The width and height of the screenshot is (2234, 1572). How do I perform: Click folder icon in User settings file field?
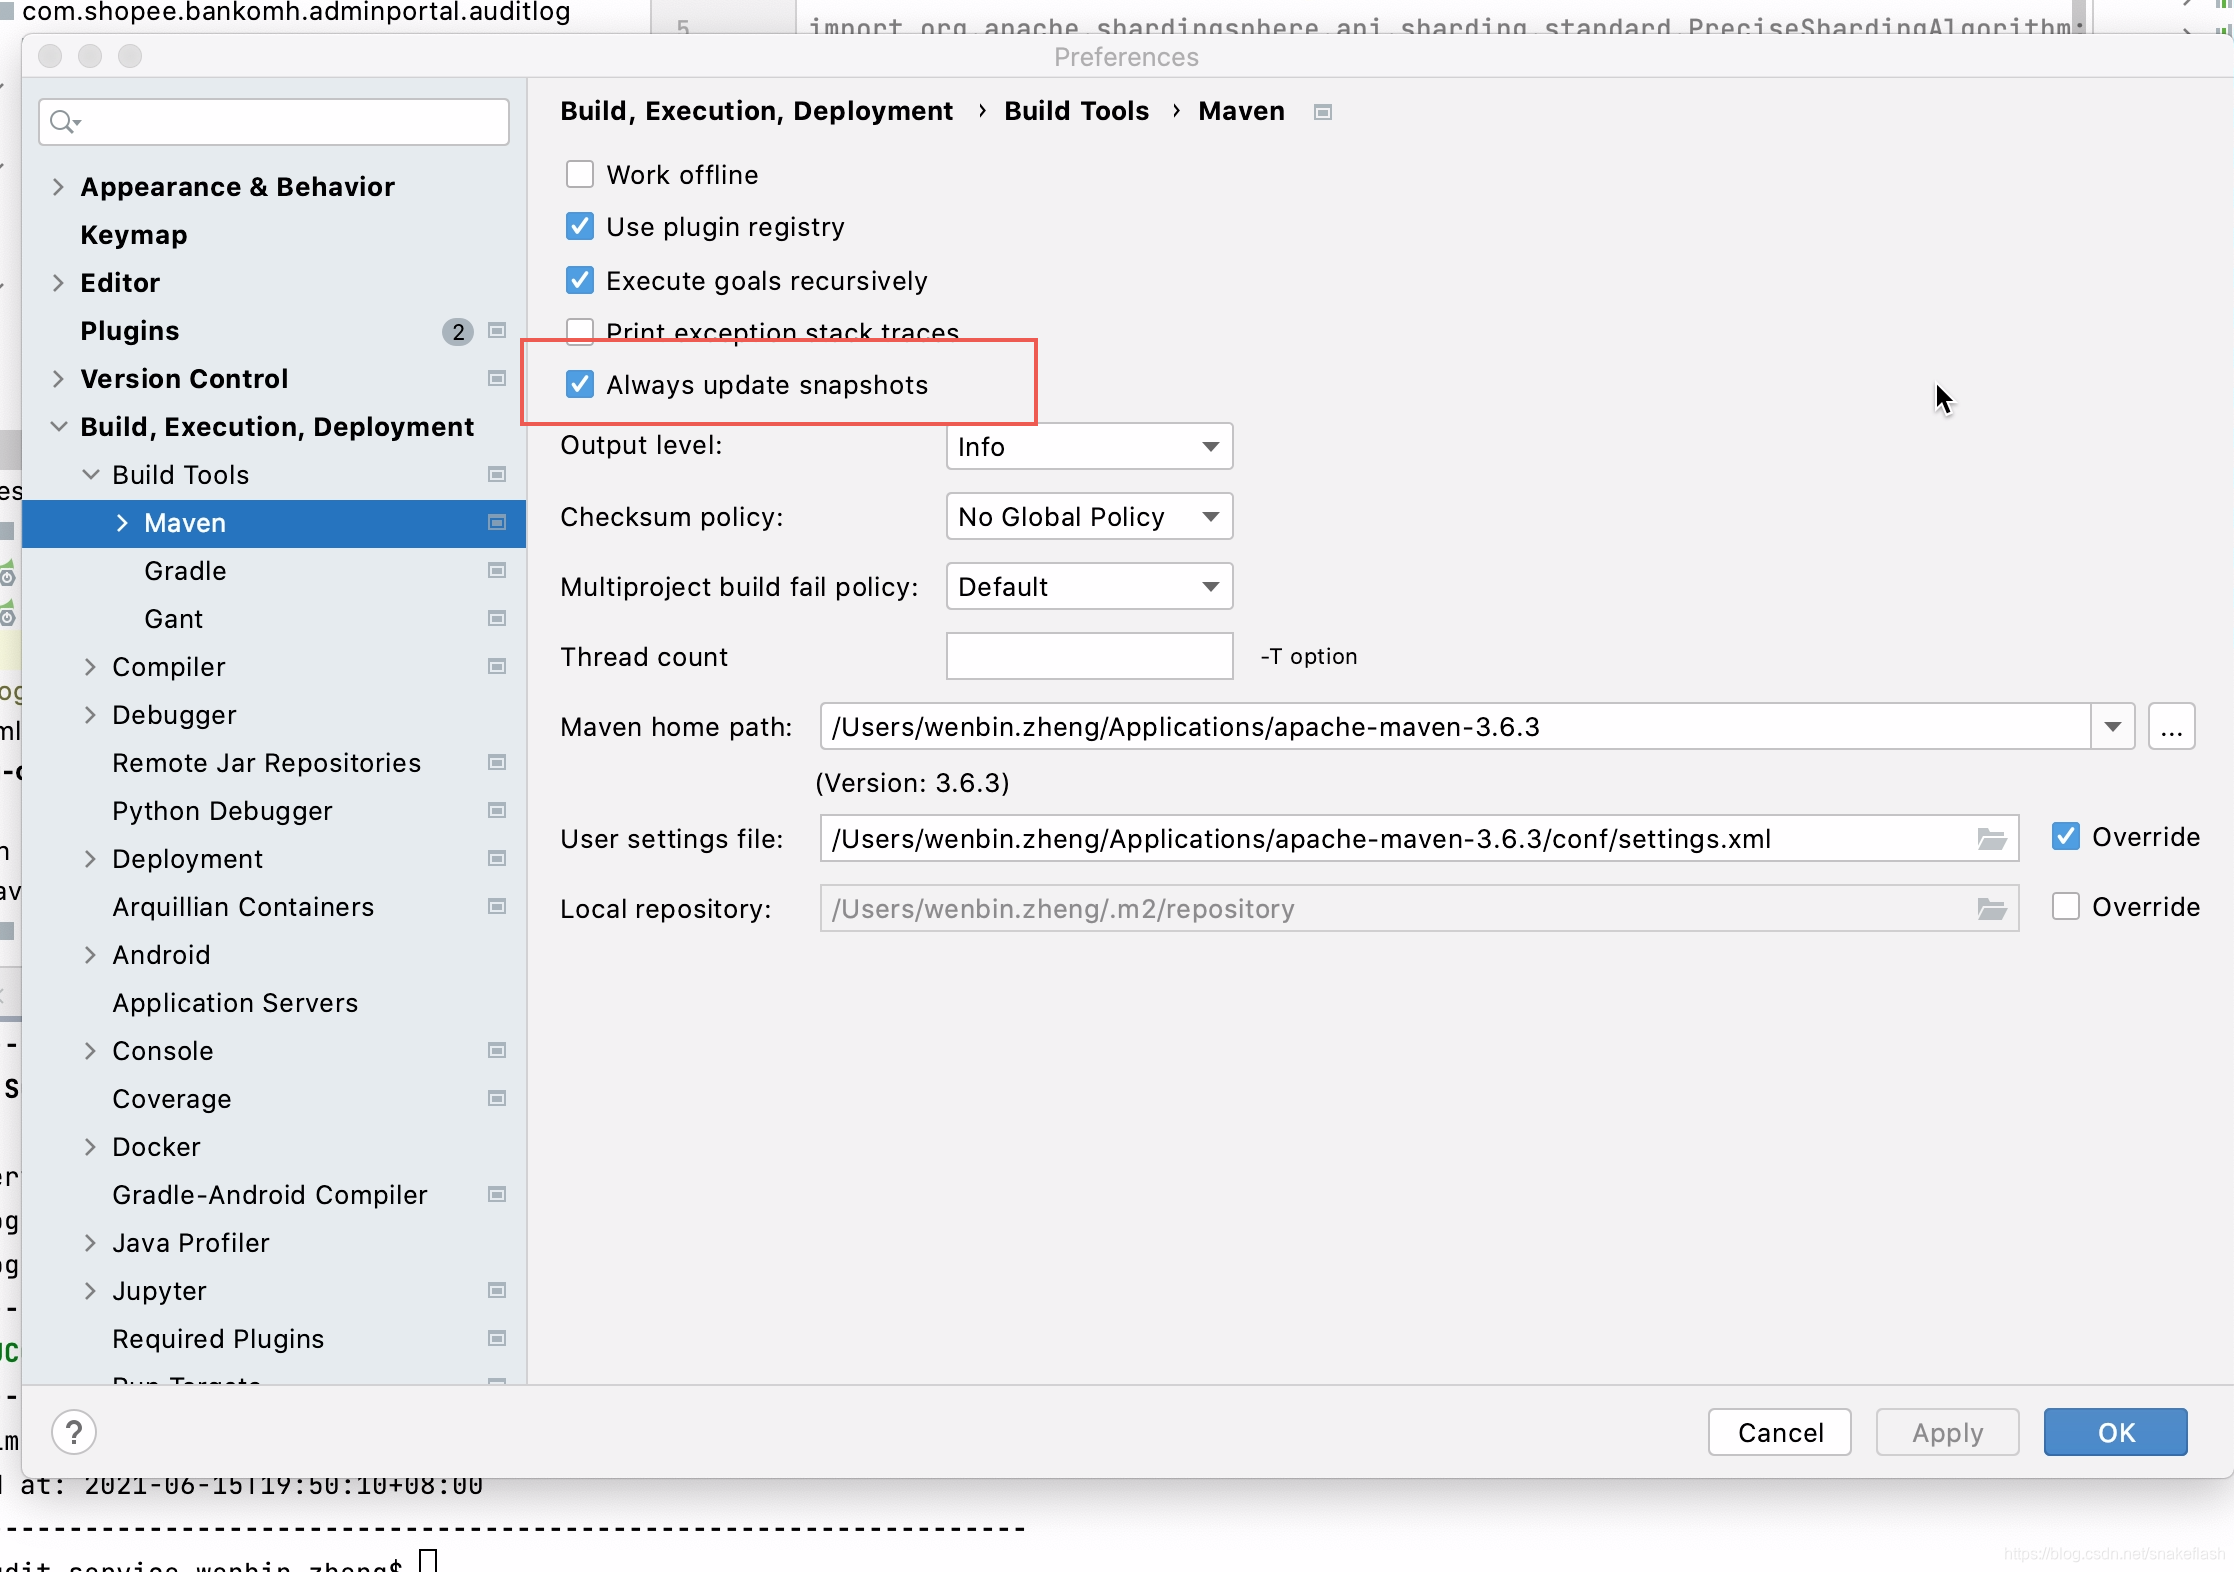[1991, 839]
